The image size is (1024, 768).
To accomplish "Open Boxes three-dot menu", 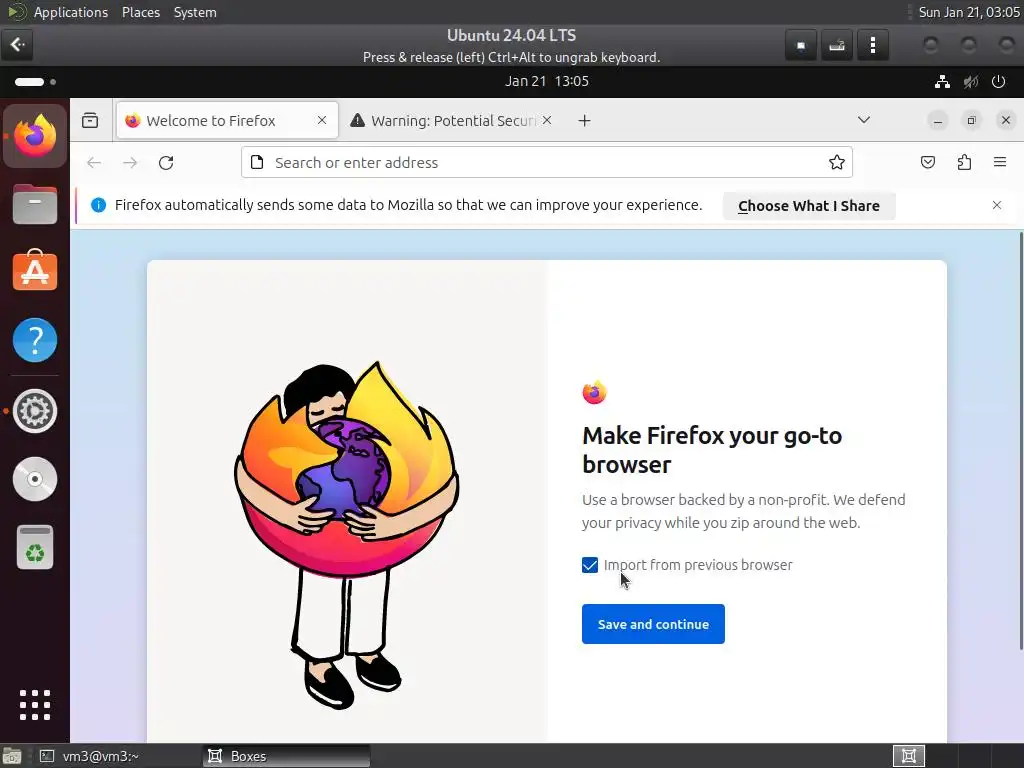I will [872, 45].
